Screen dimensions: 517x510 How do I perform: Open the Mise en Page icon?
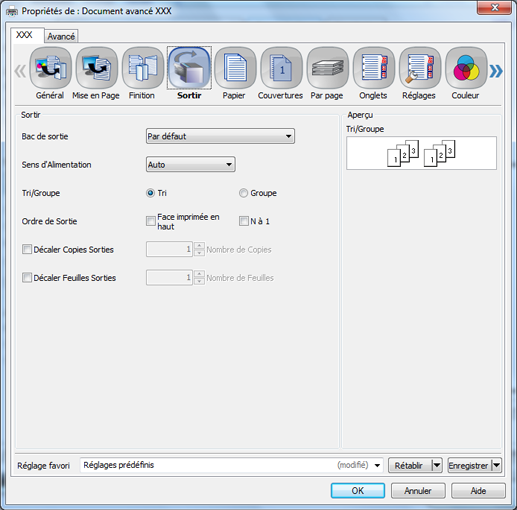click(97, 68)
